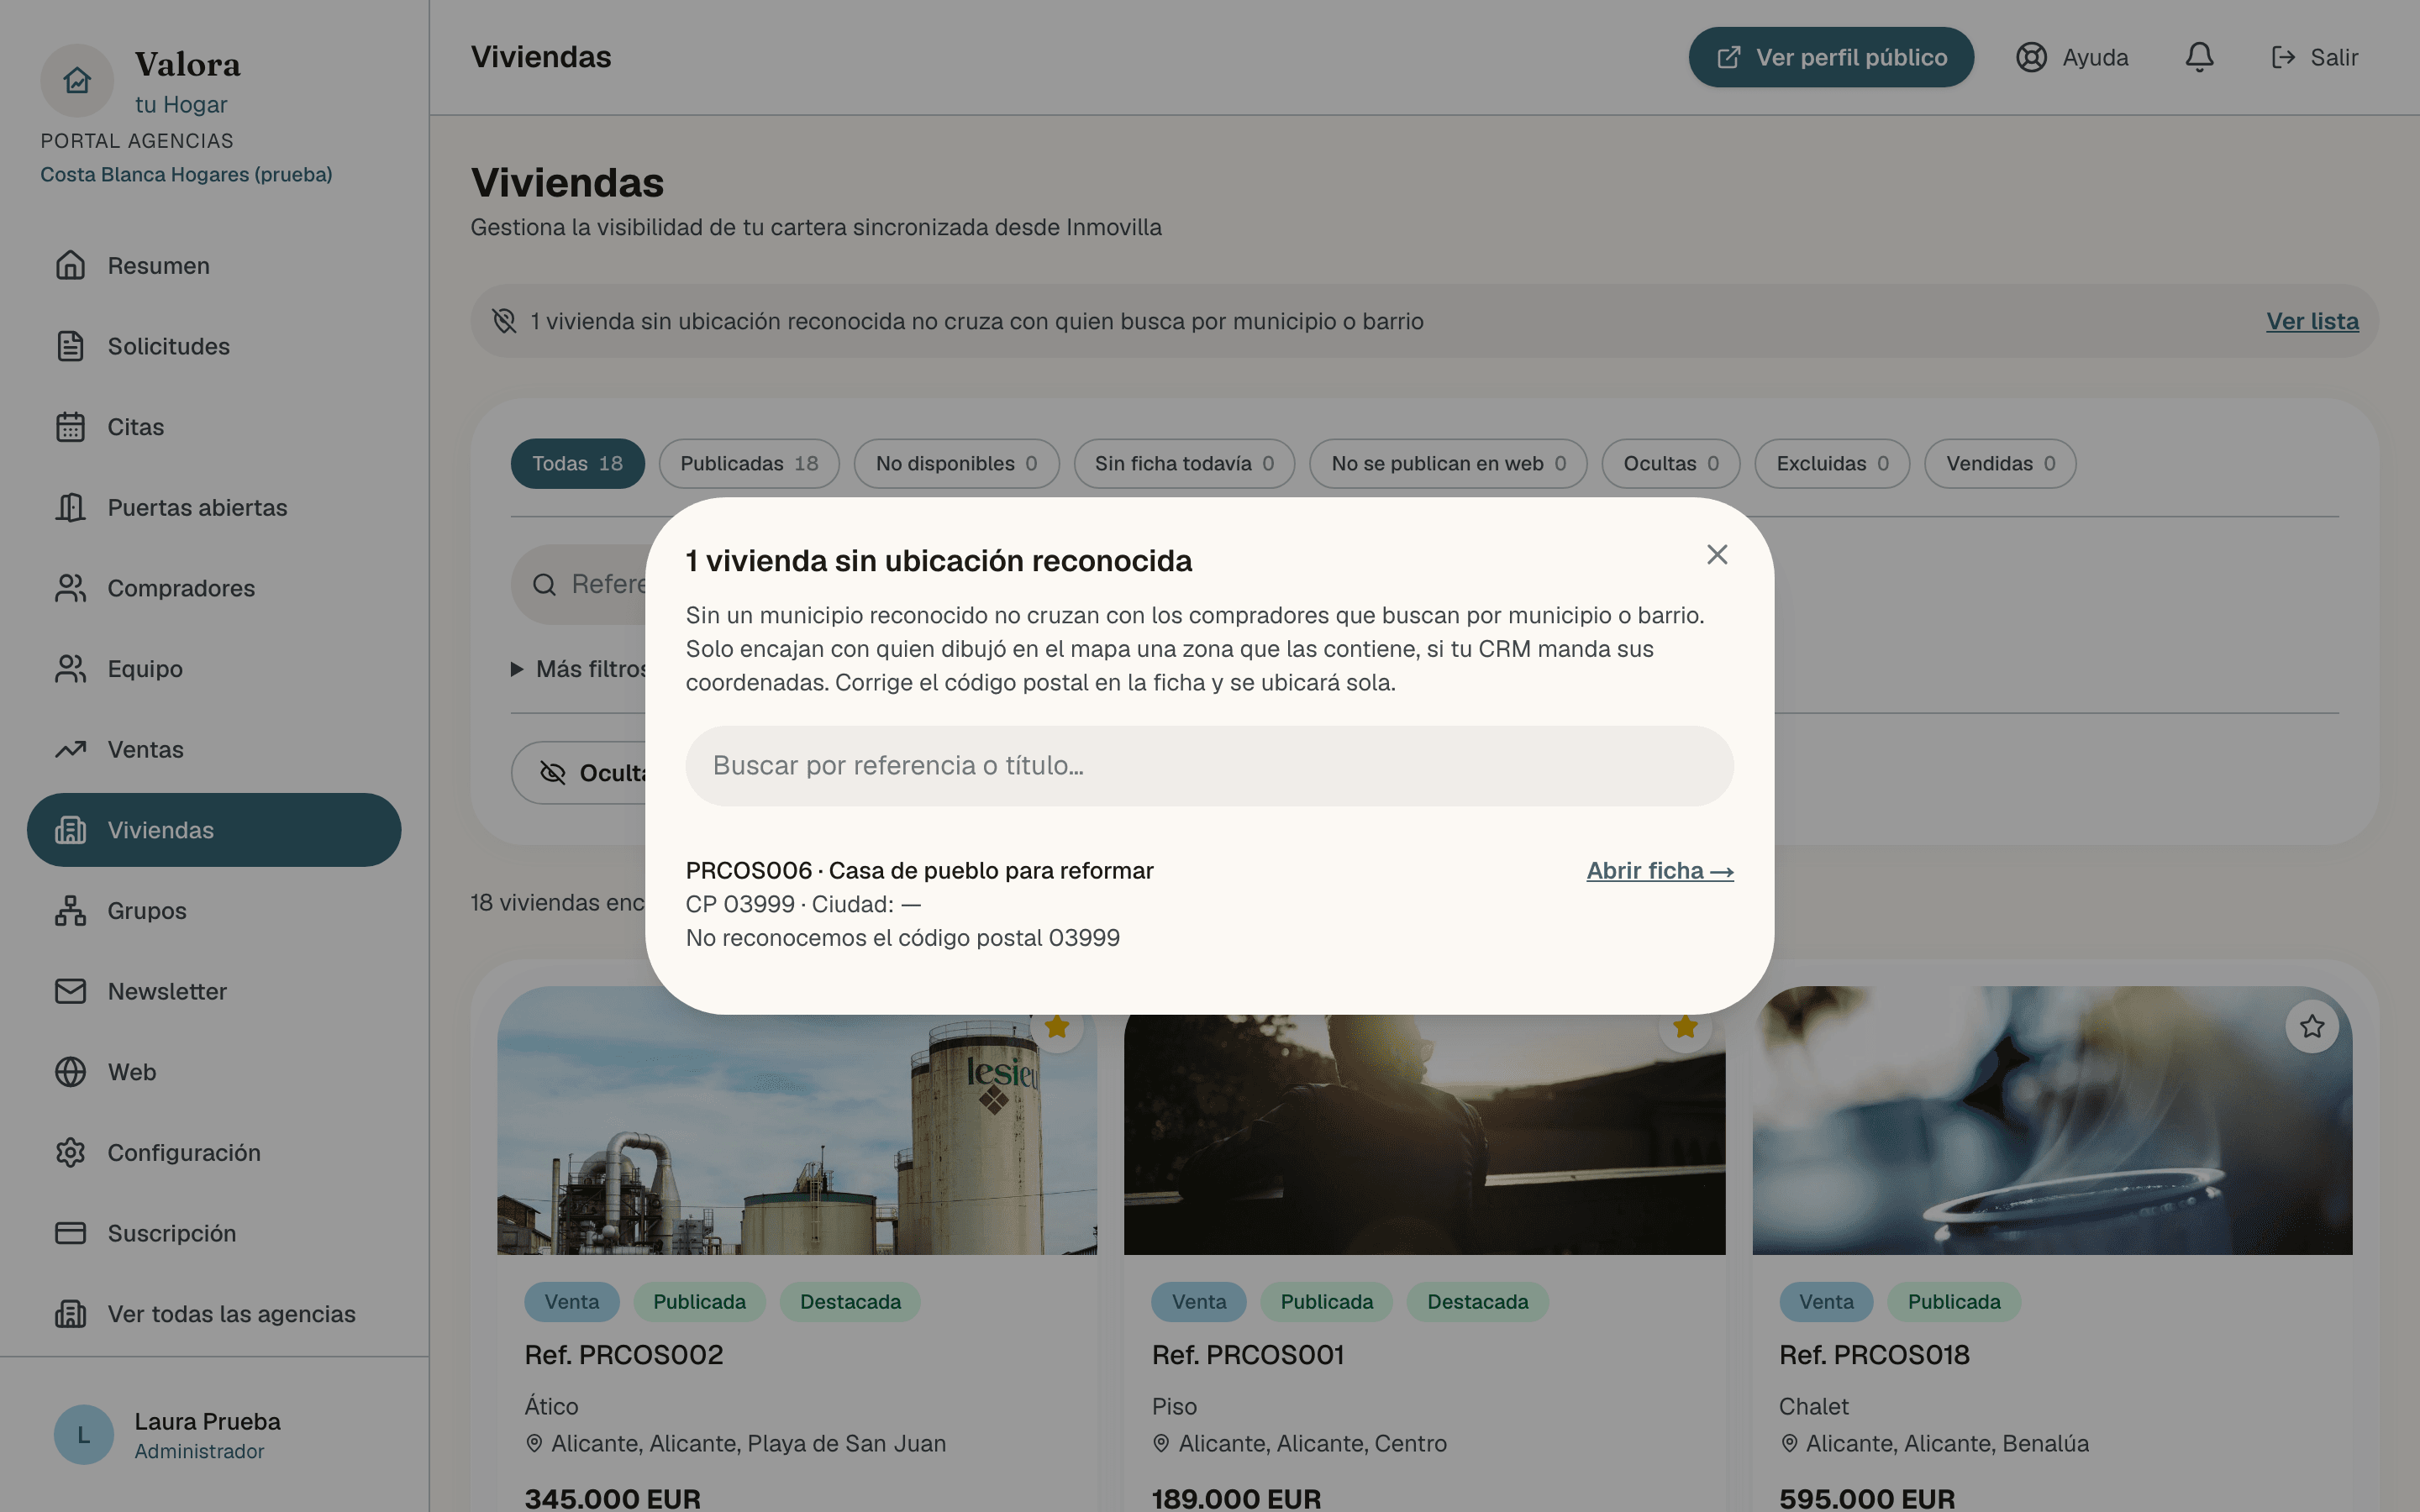Select the Ocultas filter tab
The width and height of the screenshot is (2420, 1512).
[1671, 464]
